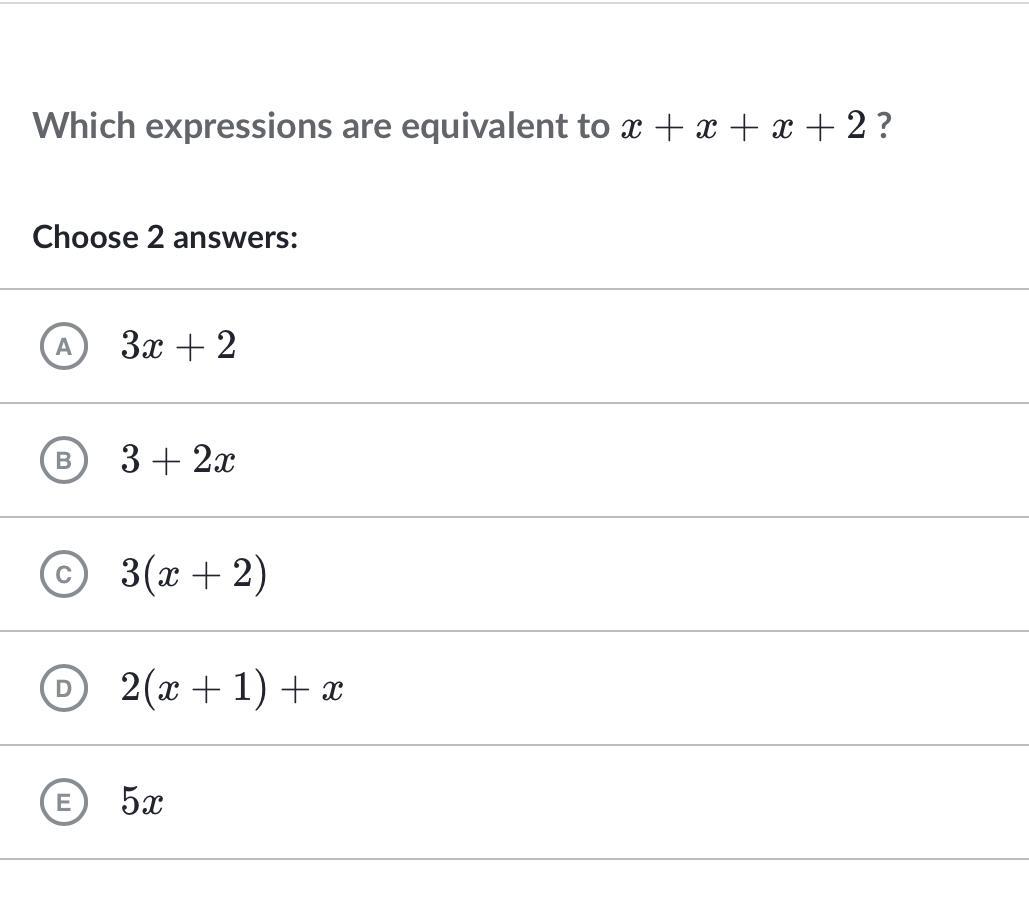Click blank space in the 3x + 2 answer row
This screenshot has width=1029, height=905.
pyautogui.click(x=630, y=346)
